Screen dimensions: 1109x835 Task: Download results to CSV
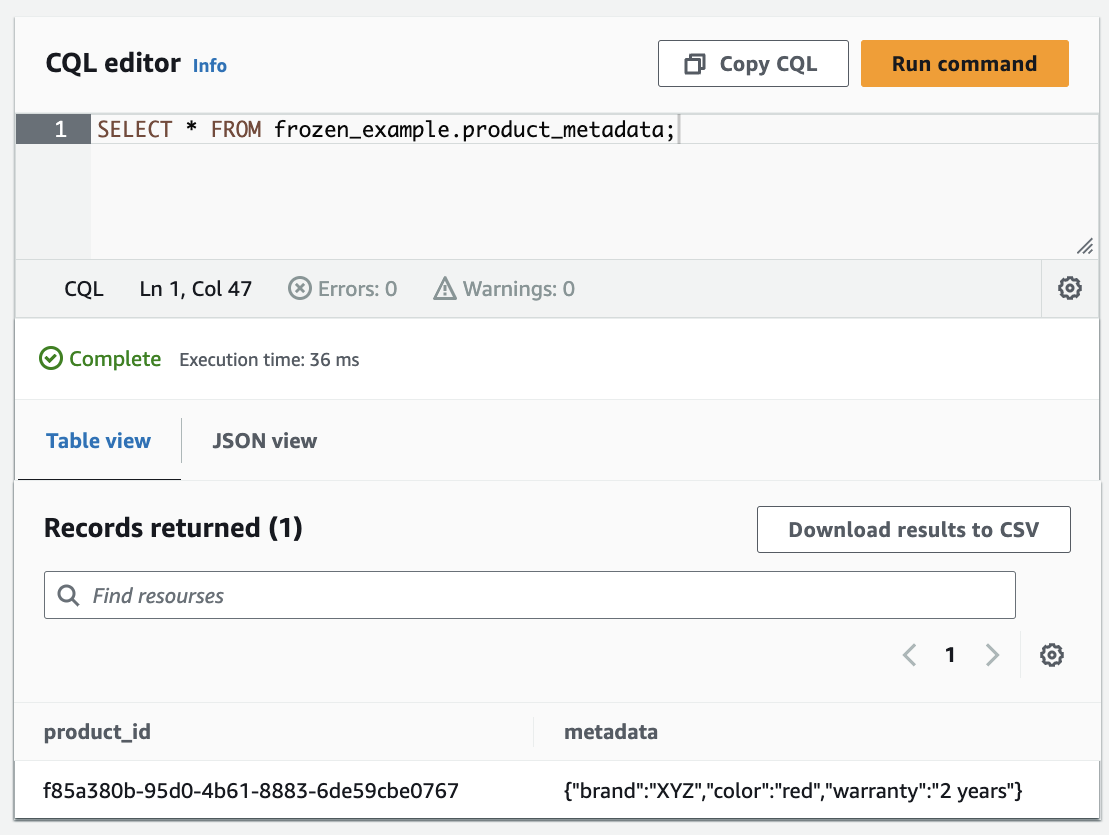913,530
